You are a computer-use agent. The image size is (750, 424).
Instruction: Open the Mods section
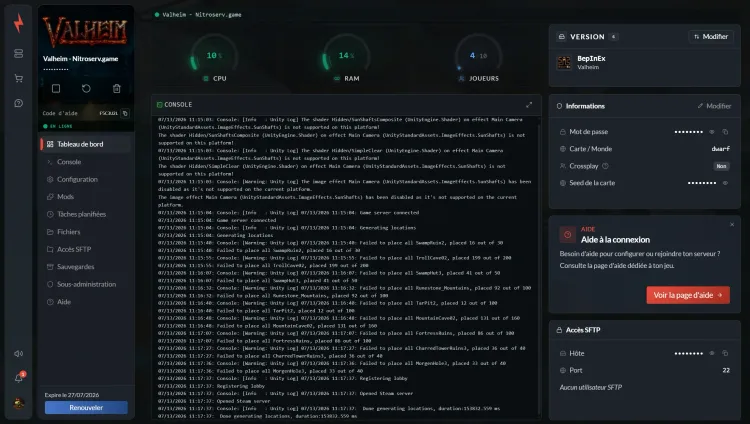[x=86, y=197]
